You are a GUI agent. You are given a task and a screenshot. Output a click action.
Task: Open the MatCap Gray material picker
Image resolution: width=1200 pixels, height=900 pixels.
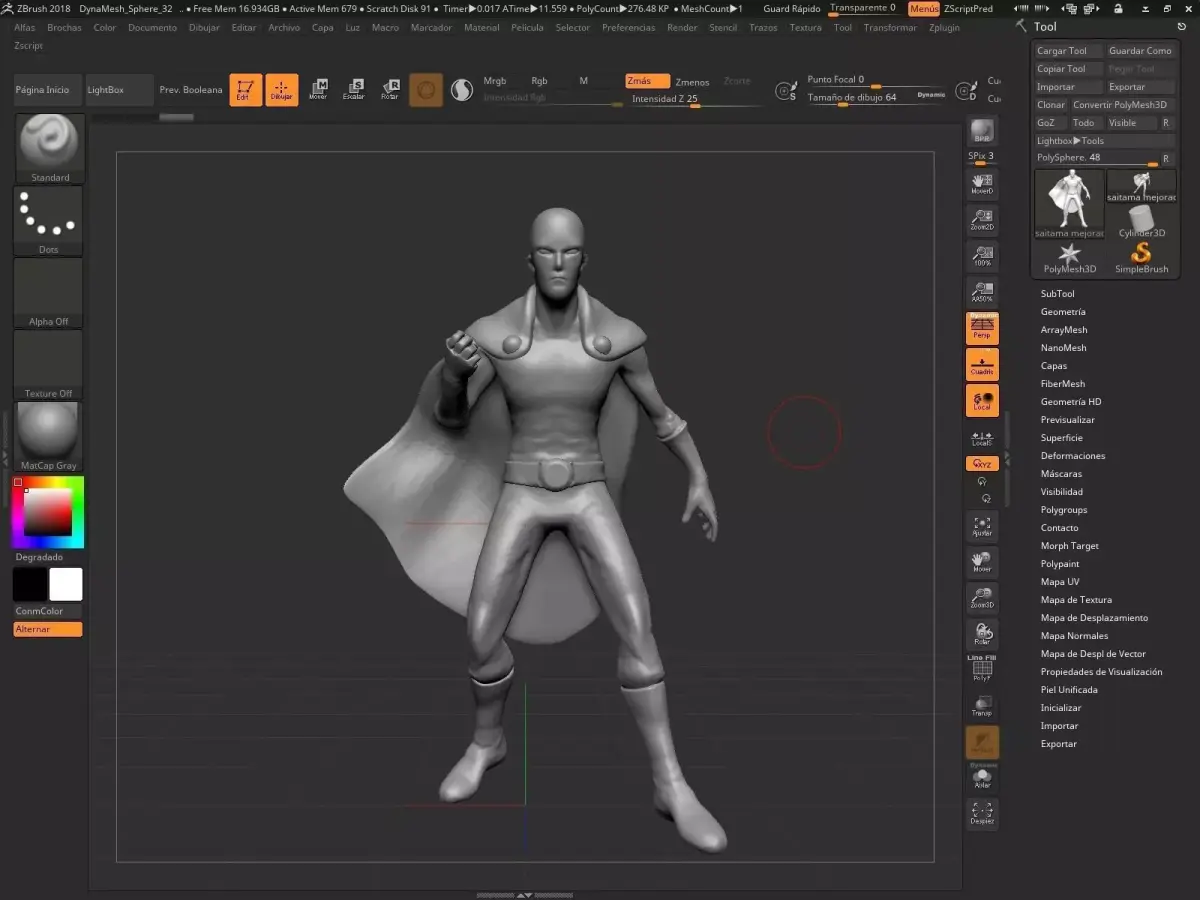click(49, 436)
